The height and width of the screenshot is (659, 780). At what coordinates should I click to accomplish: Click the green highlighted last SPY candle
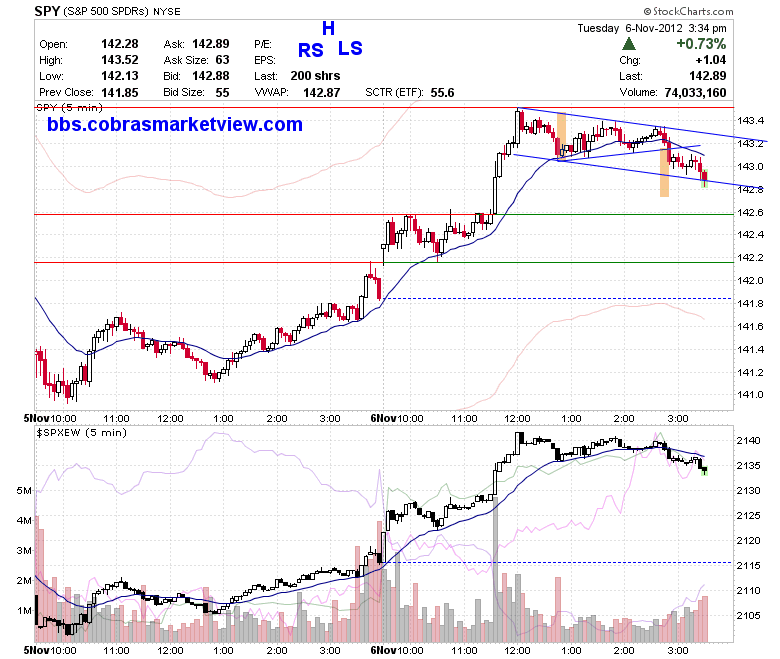704,179
